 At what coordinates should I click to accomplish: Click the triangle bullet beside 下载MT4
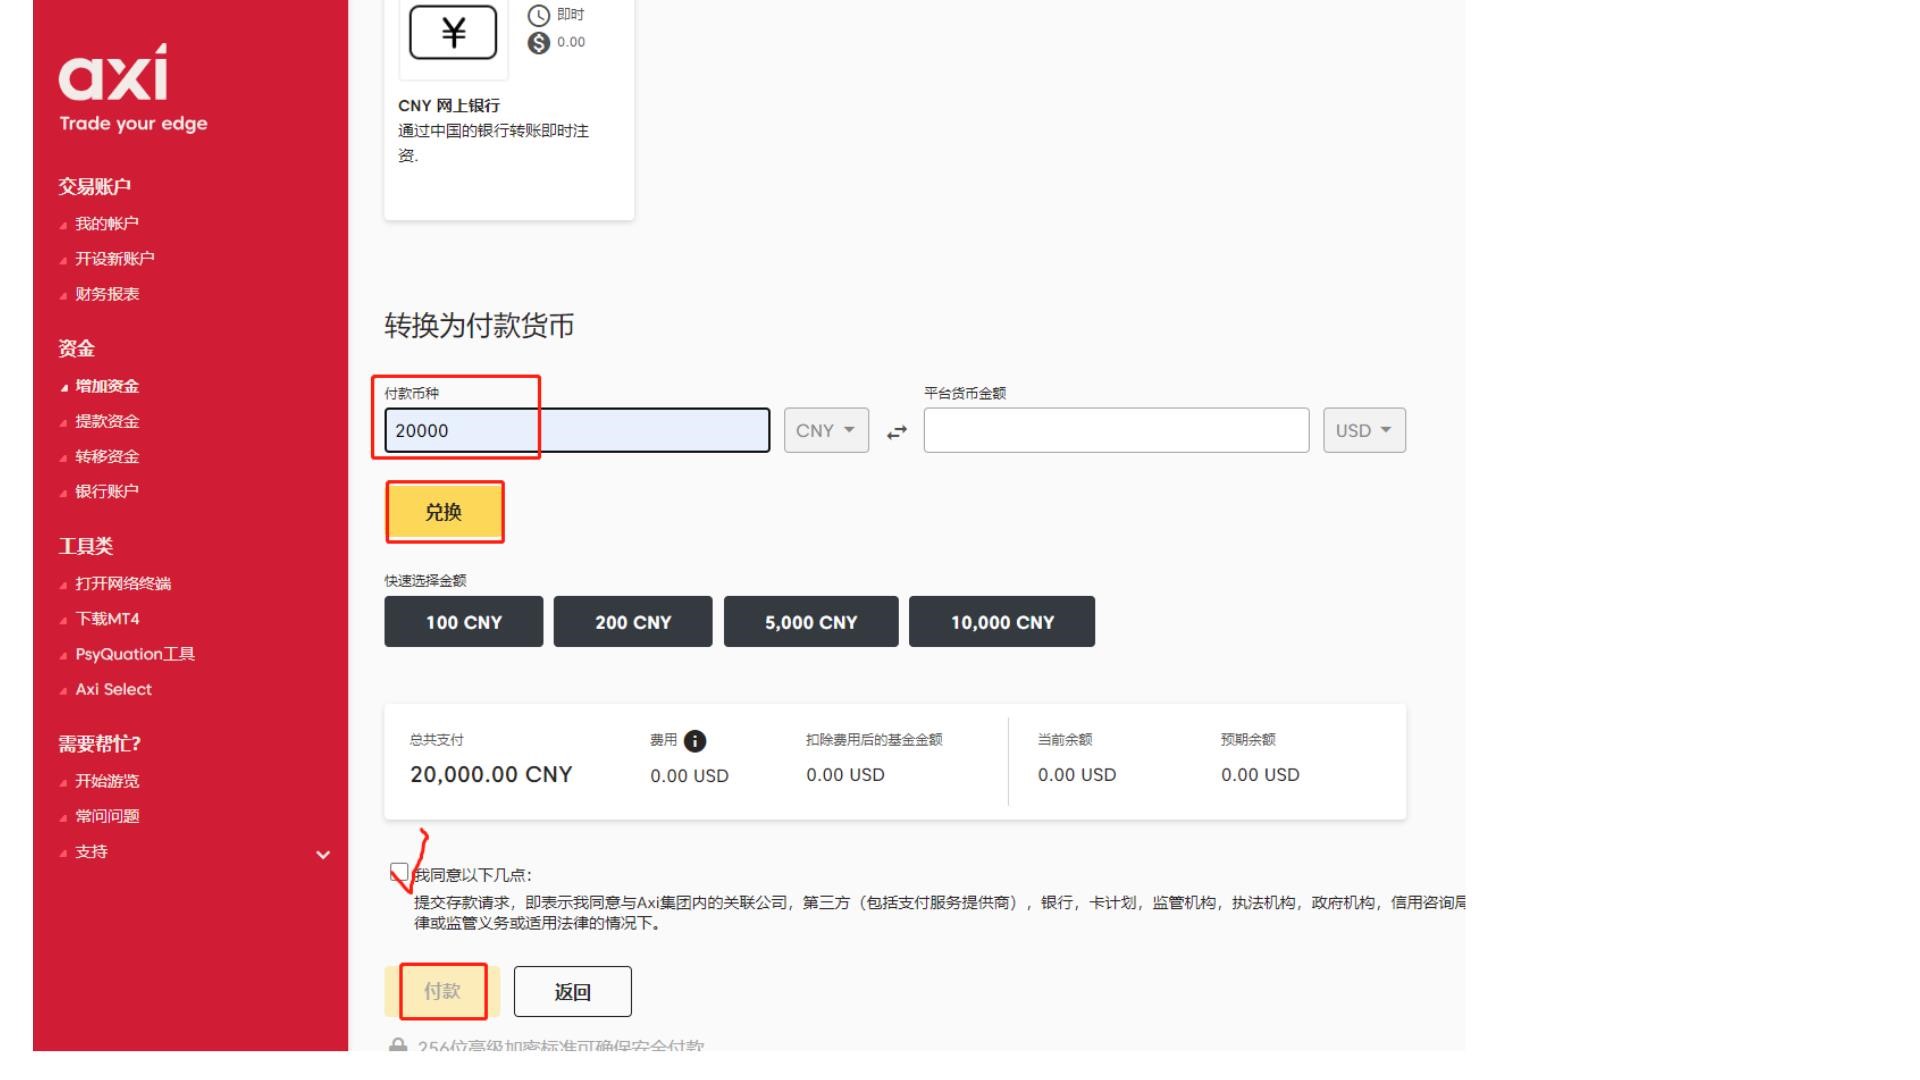click(65, 619)
